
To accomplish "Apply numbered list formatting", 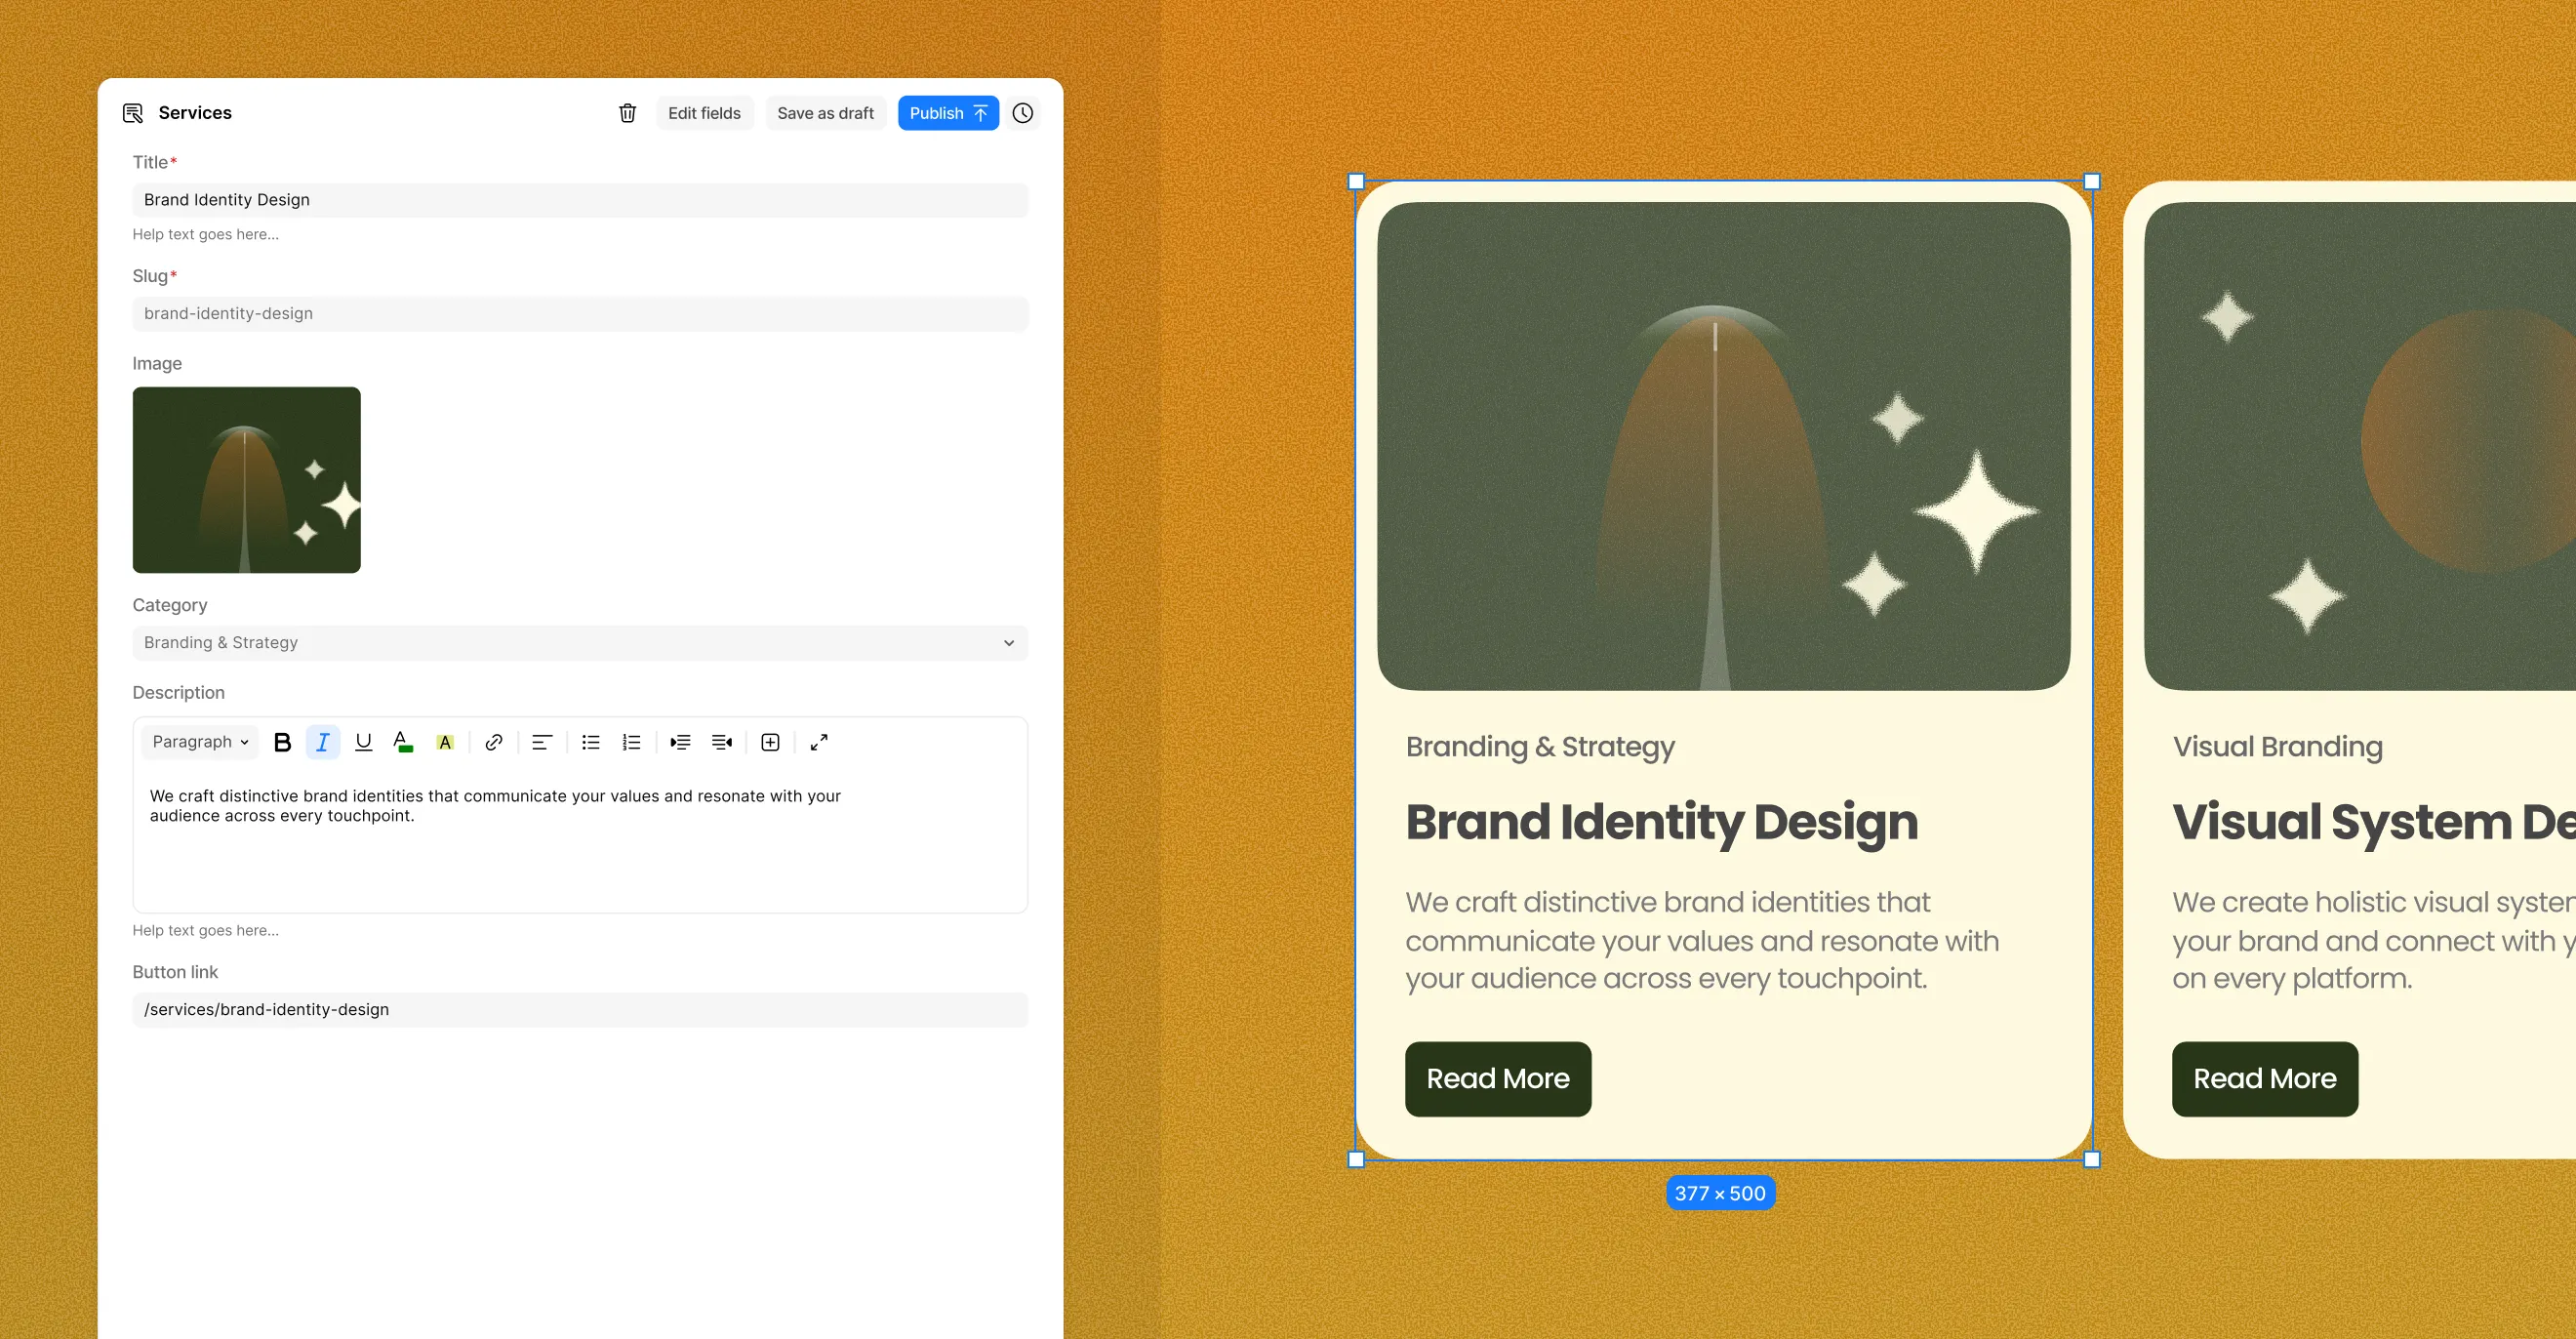I will 631,742.
